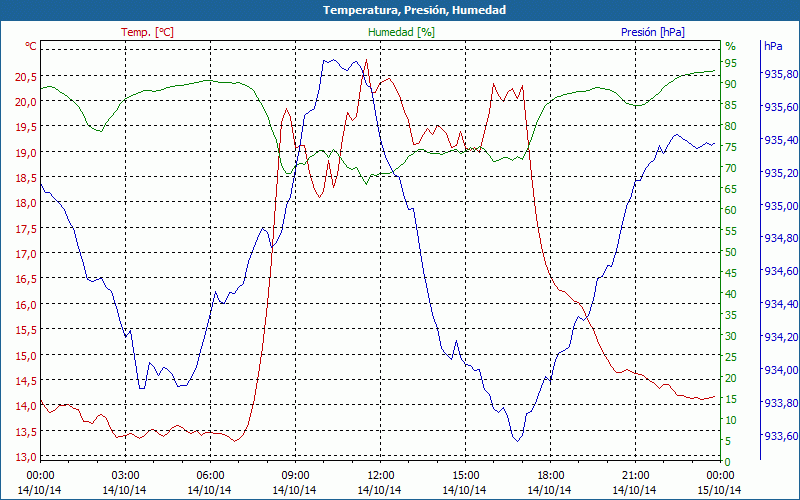The width and height of the screenshot is (800, 500).
Task: Select the red 'Temp. [°C]' legend label
Action: [x=147, y=32]
